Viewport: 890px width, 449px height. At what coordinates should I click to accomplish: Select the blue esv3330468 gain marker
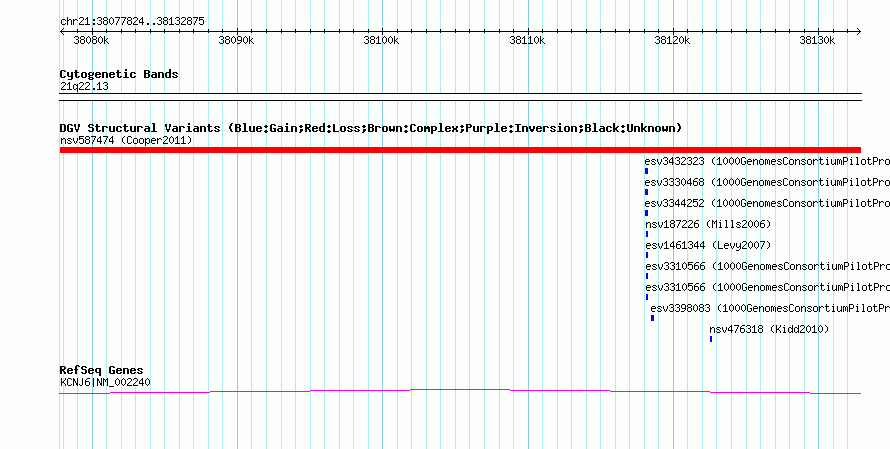[x=646, y=192]
